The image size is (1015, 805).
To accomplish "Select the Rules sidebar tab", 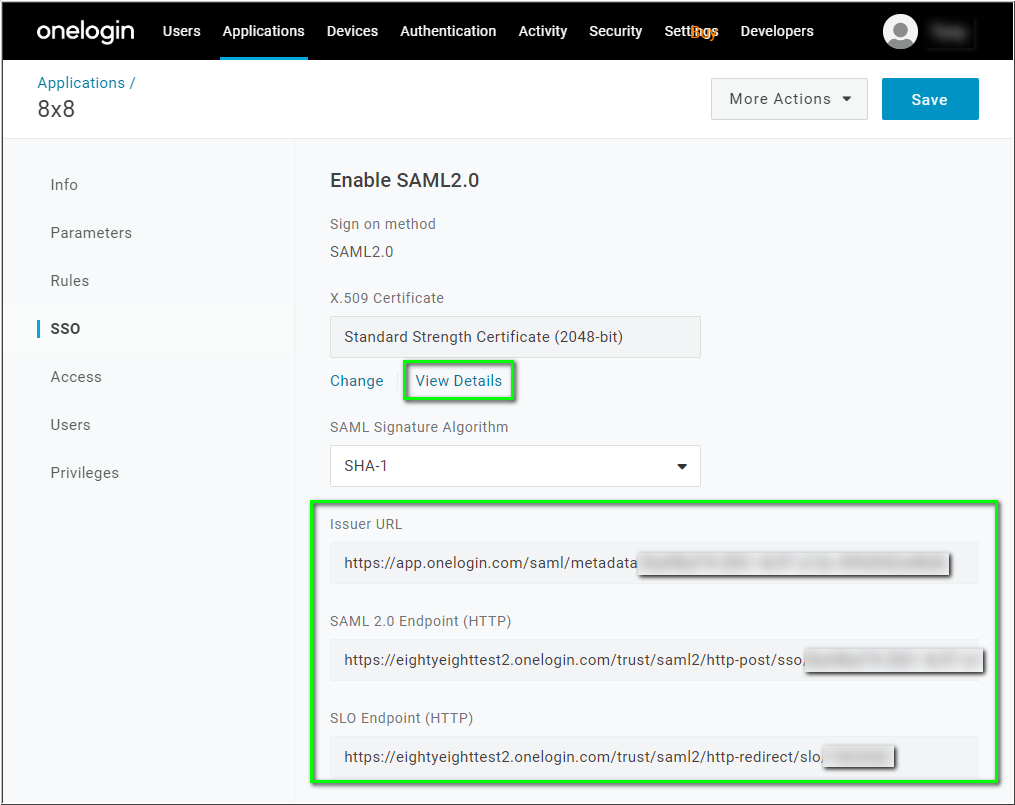I will 70,281.
